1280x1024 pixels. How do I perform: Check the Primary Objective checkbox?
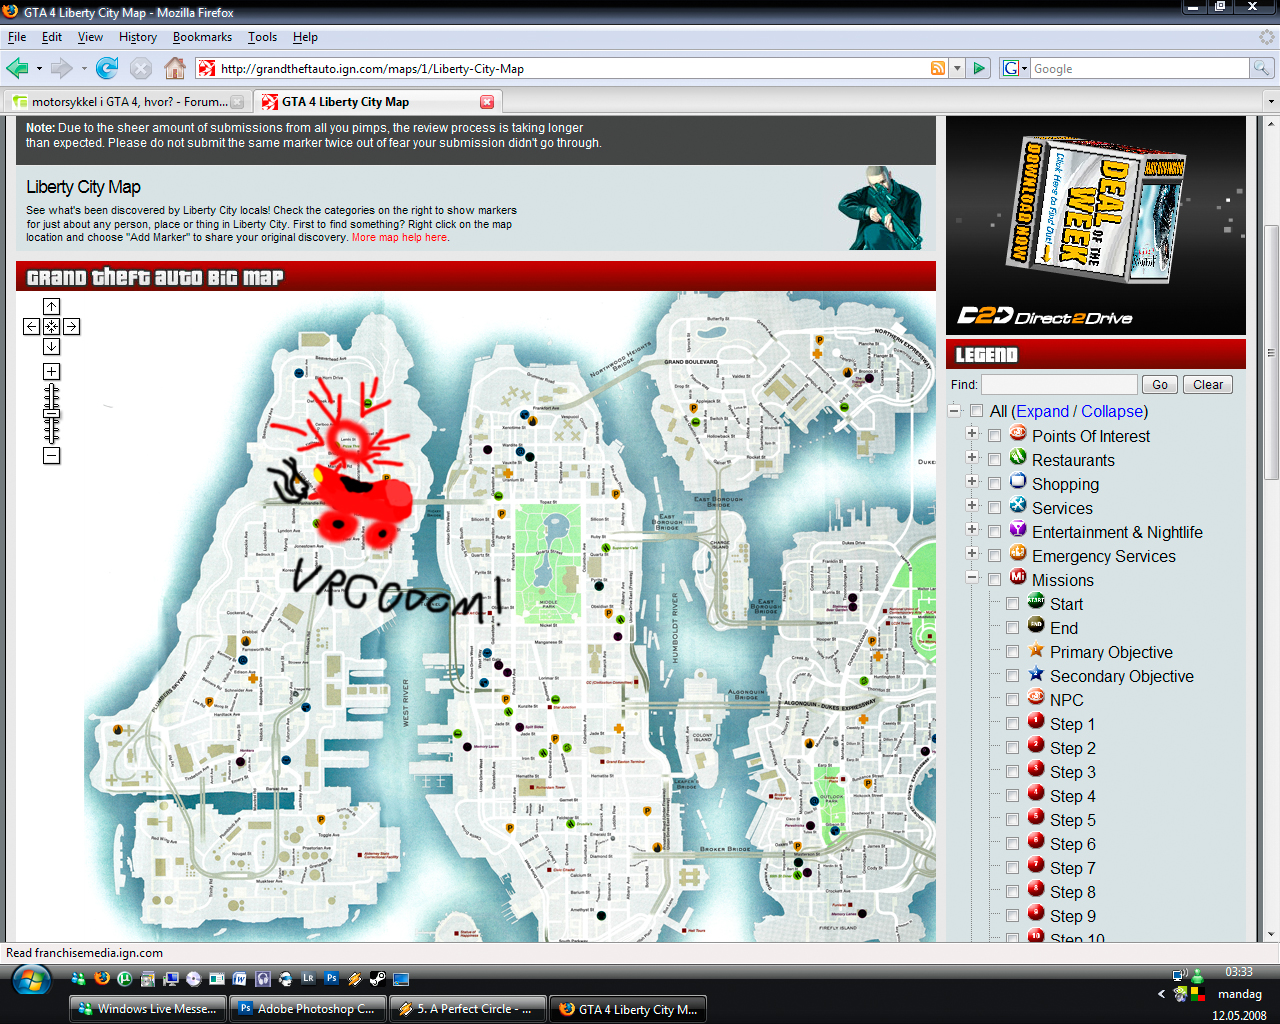(1012, 652)
